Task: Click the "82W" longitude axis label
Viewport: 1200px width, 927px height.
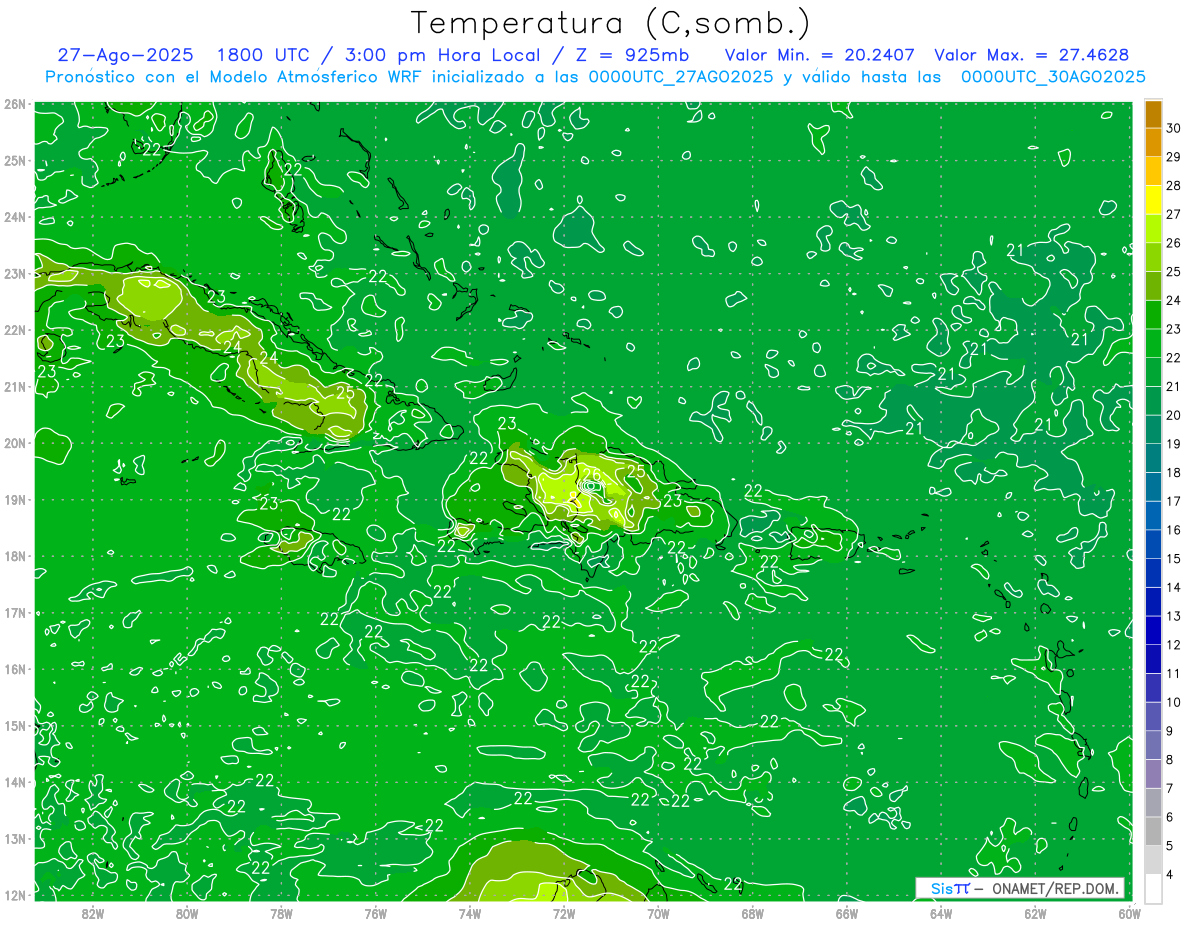Action: point(93,913)
